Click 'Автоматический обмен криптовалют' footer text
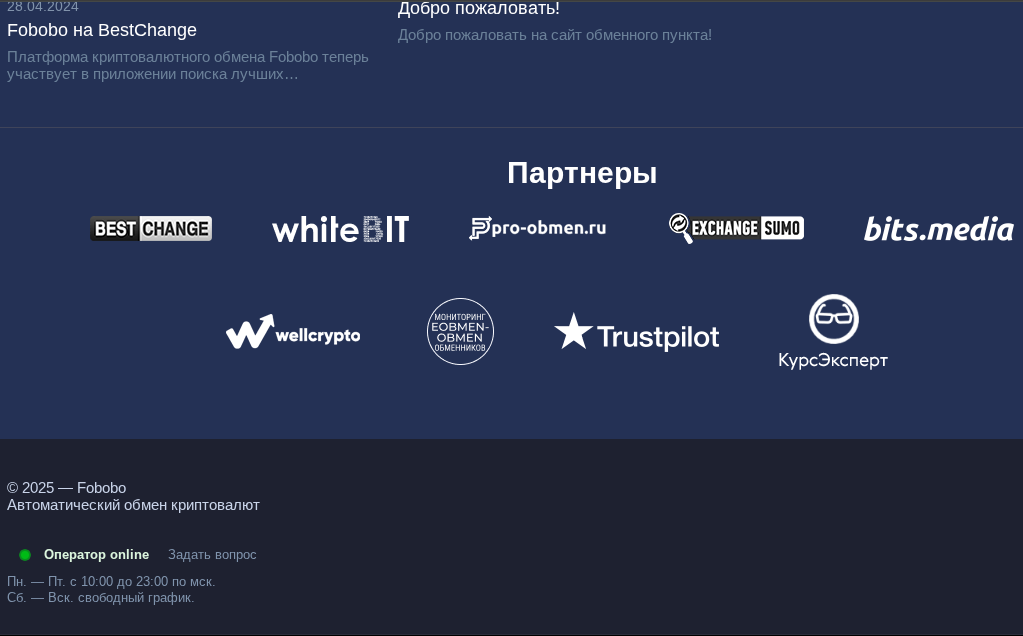The image size is (1023, 636). click(x=133, y=505)
